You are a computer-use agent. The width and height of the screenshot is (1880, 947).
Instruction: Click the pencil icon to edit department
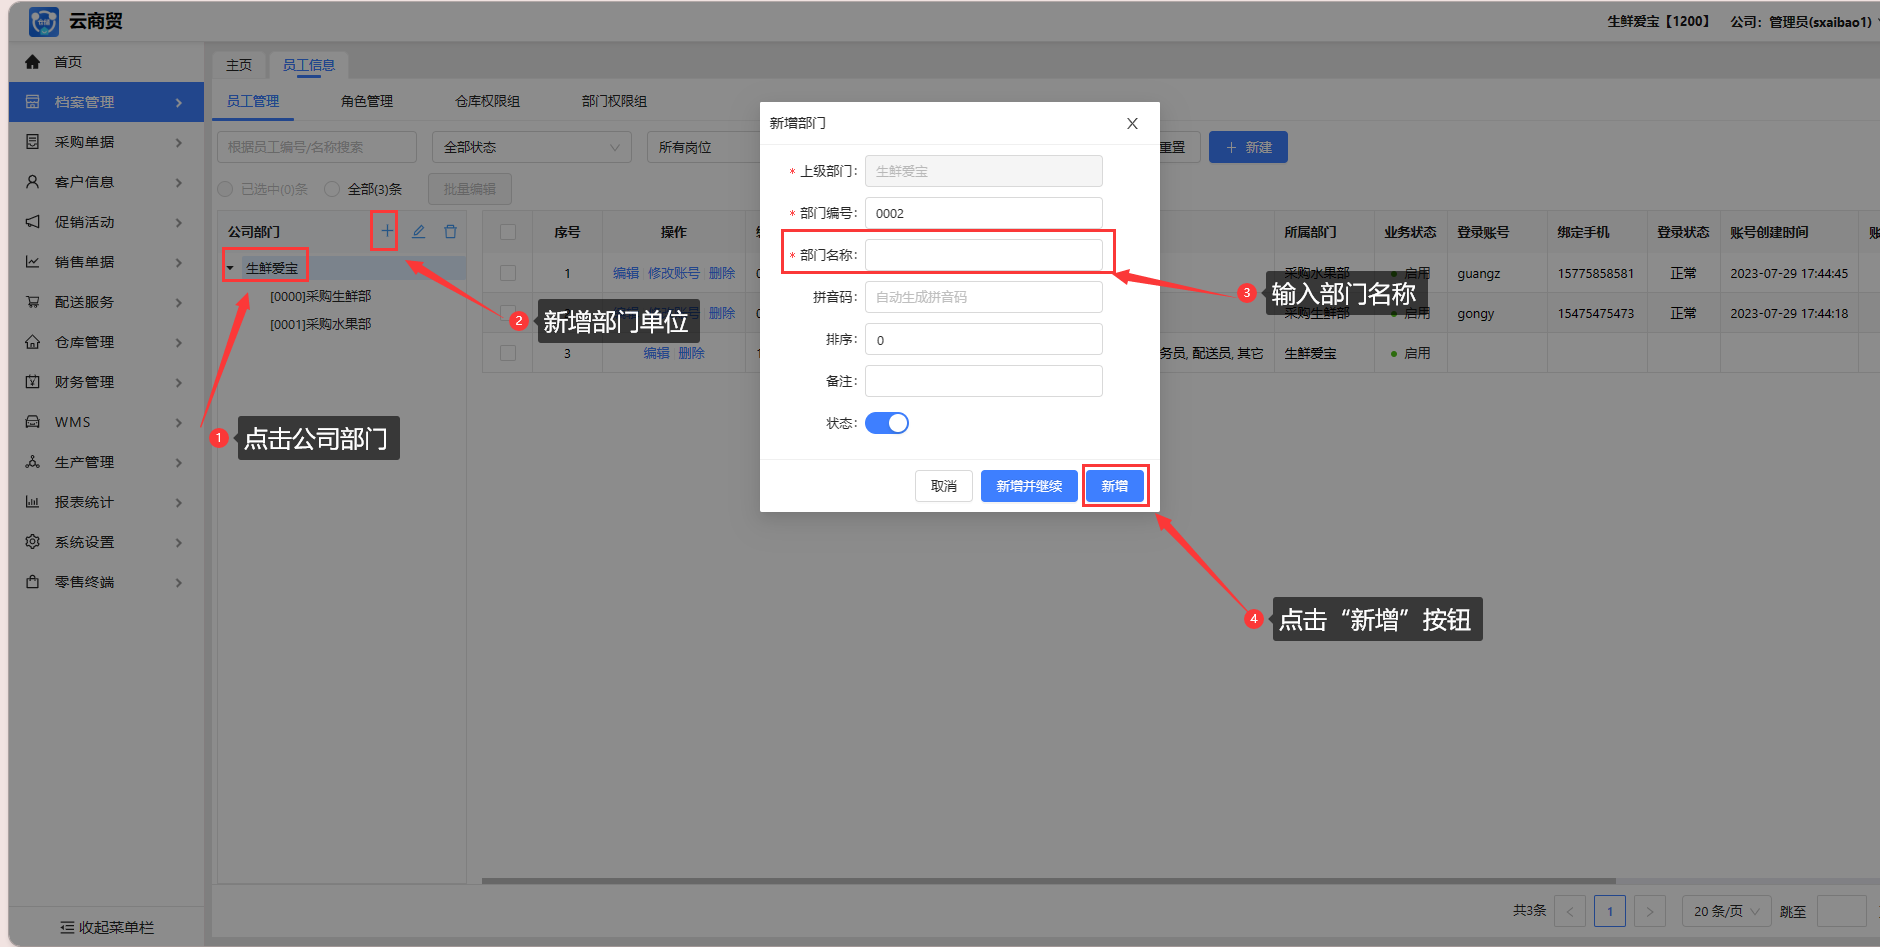pyautogui.click(x=419, y=231)
